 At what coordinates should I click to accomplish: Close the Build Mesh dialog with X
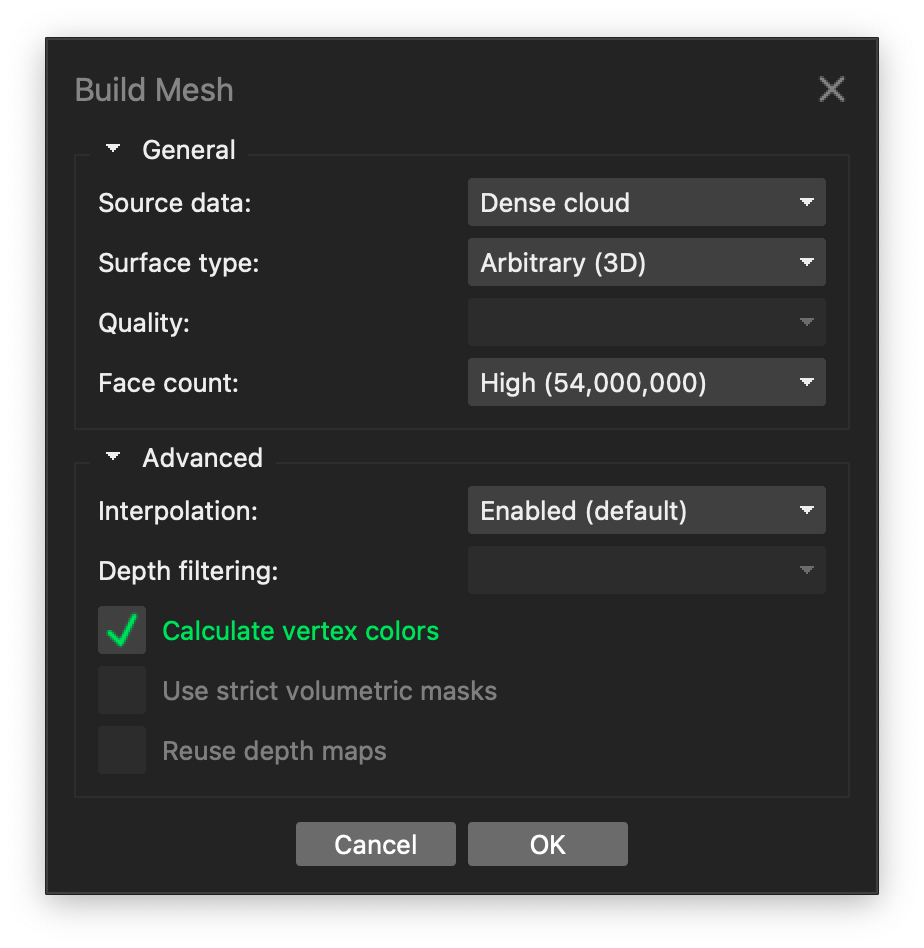point(831,89)
